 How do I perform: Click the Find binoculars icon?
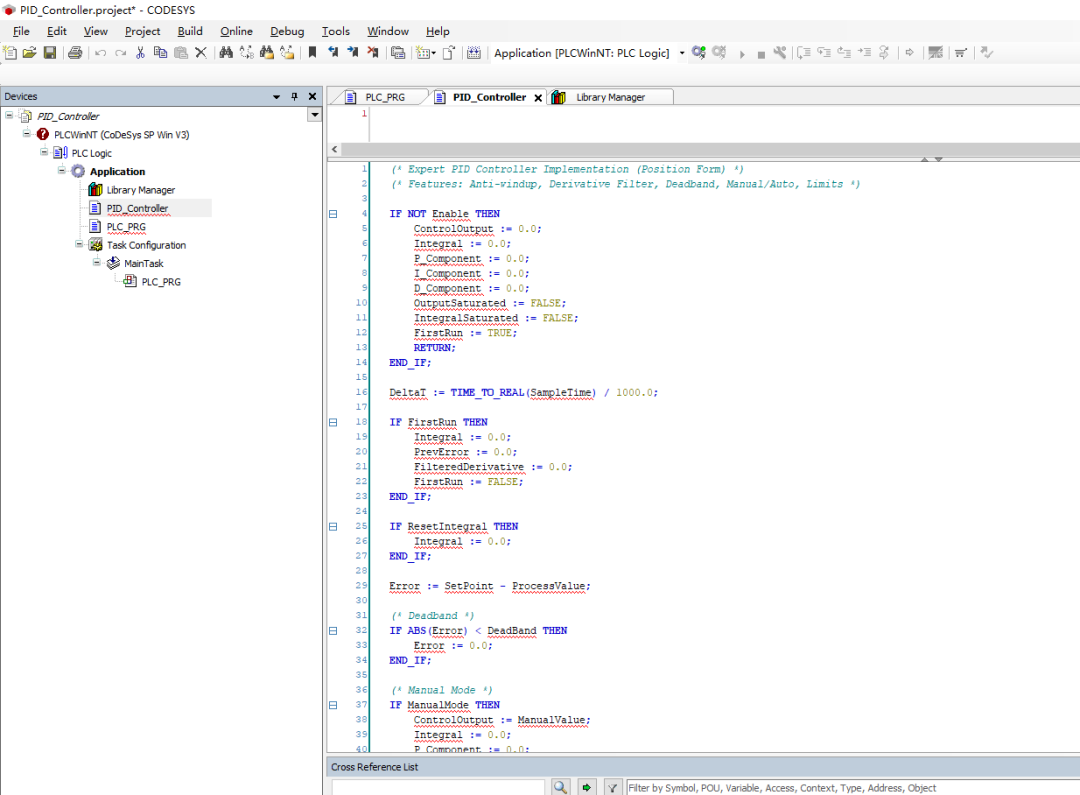pos(226,53)
